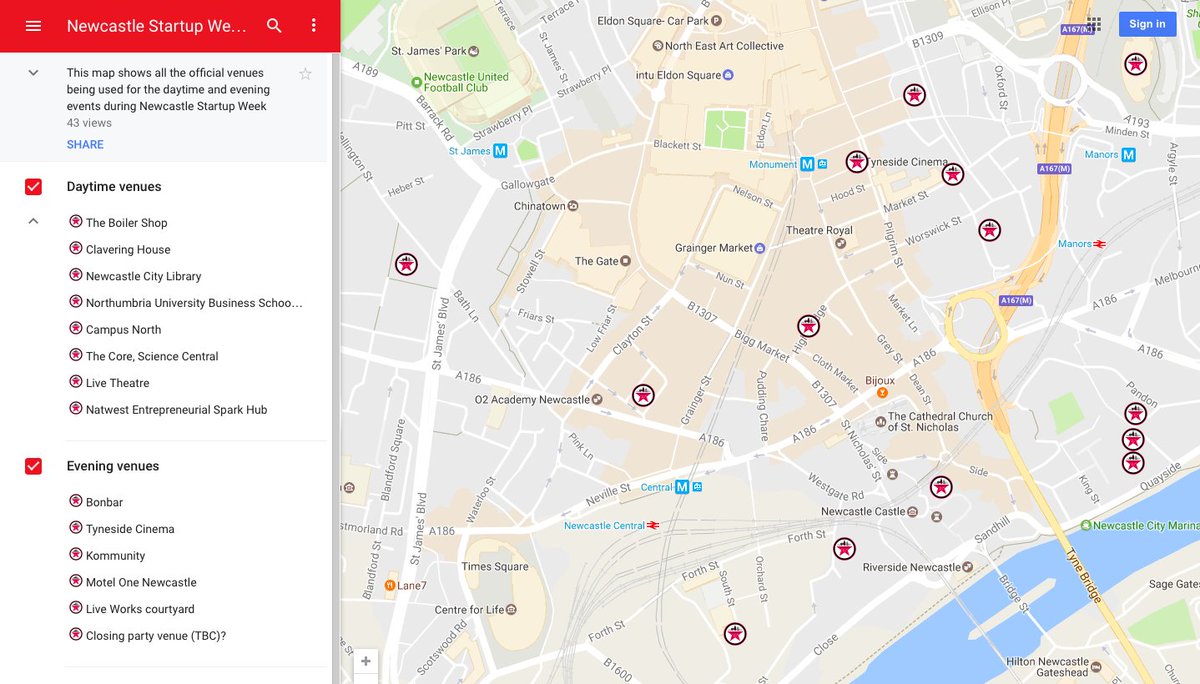Screen dimensions: 1200x684
Task: Click the Bonbar venue pin icon
Action: pos(76,501)
